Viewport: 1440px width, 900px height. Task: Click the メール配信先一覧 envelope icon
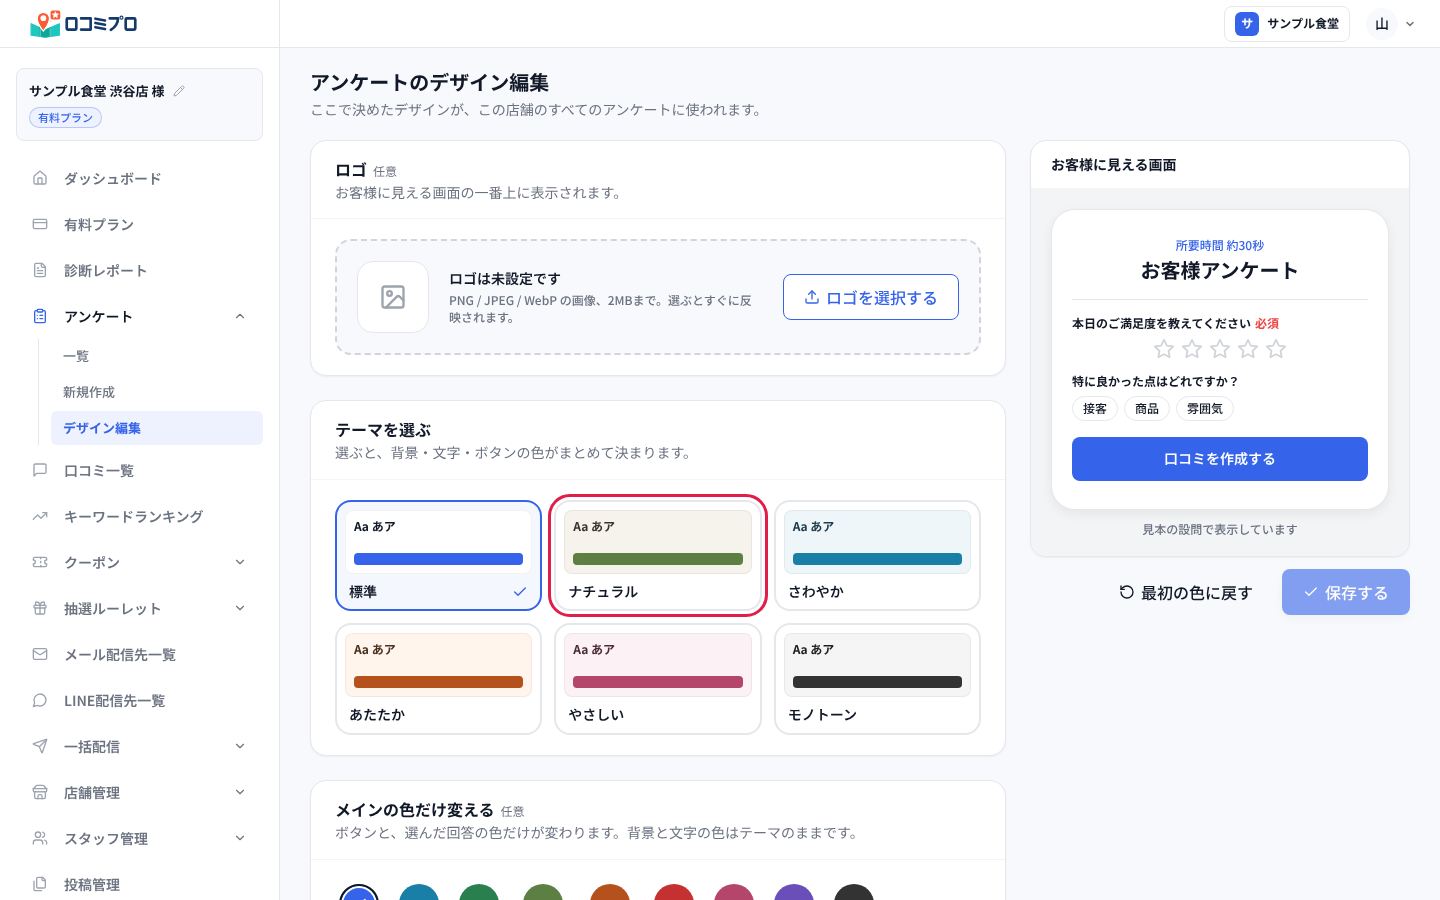[x=40, y=654]
